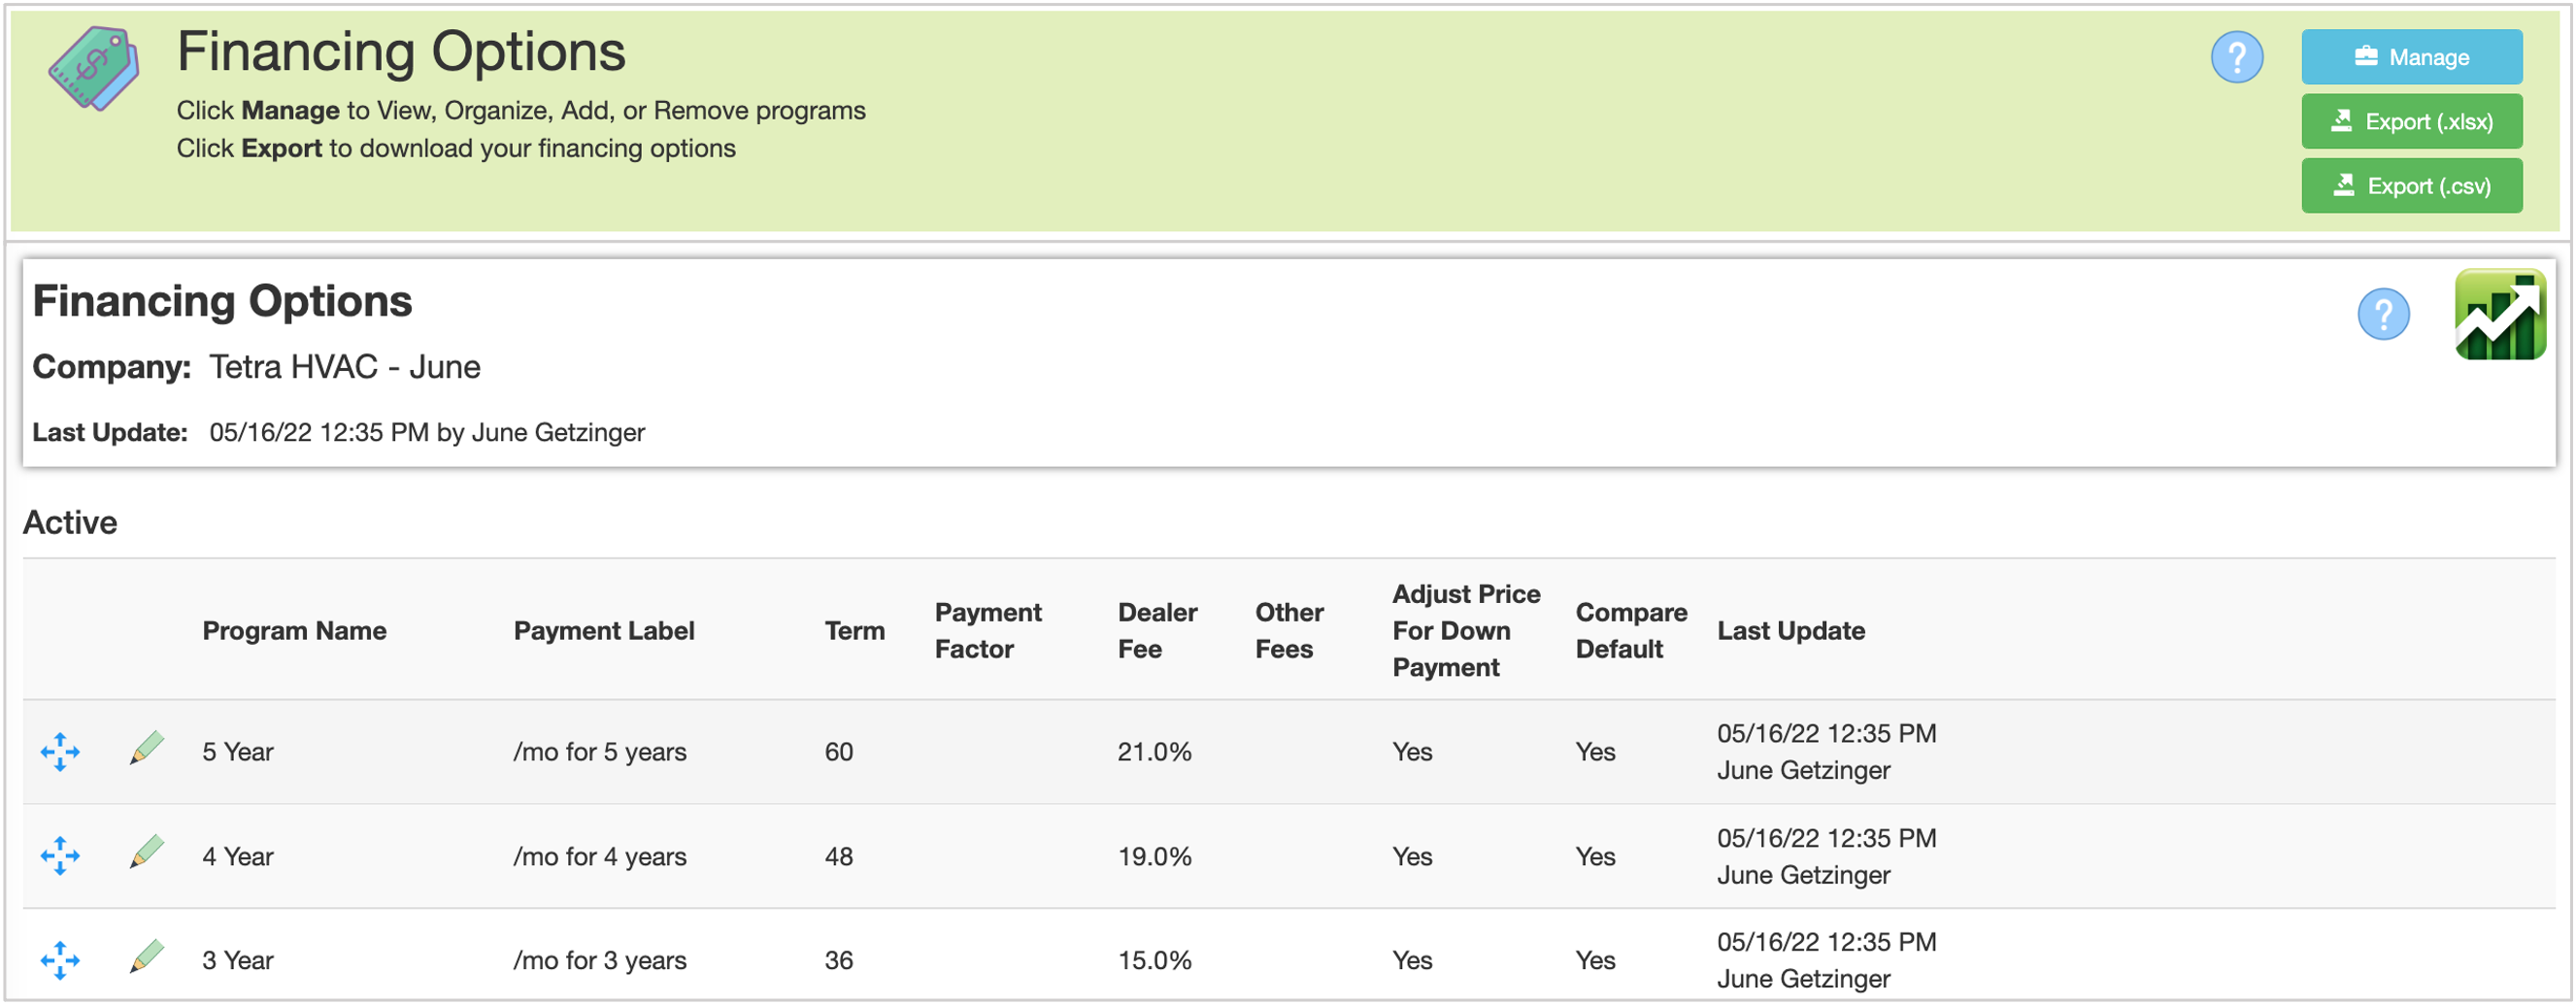The height and width of the screenshot is (1005, 2576).
Task: Select the Term column header
Action: point(854,631)
